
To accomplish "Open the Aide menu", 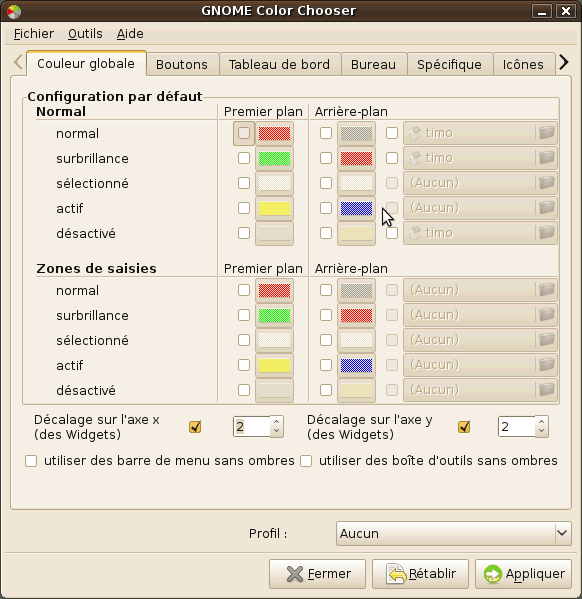I will [x=130, y=34].
